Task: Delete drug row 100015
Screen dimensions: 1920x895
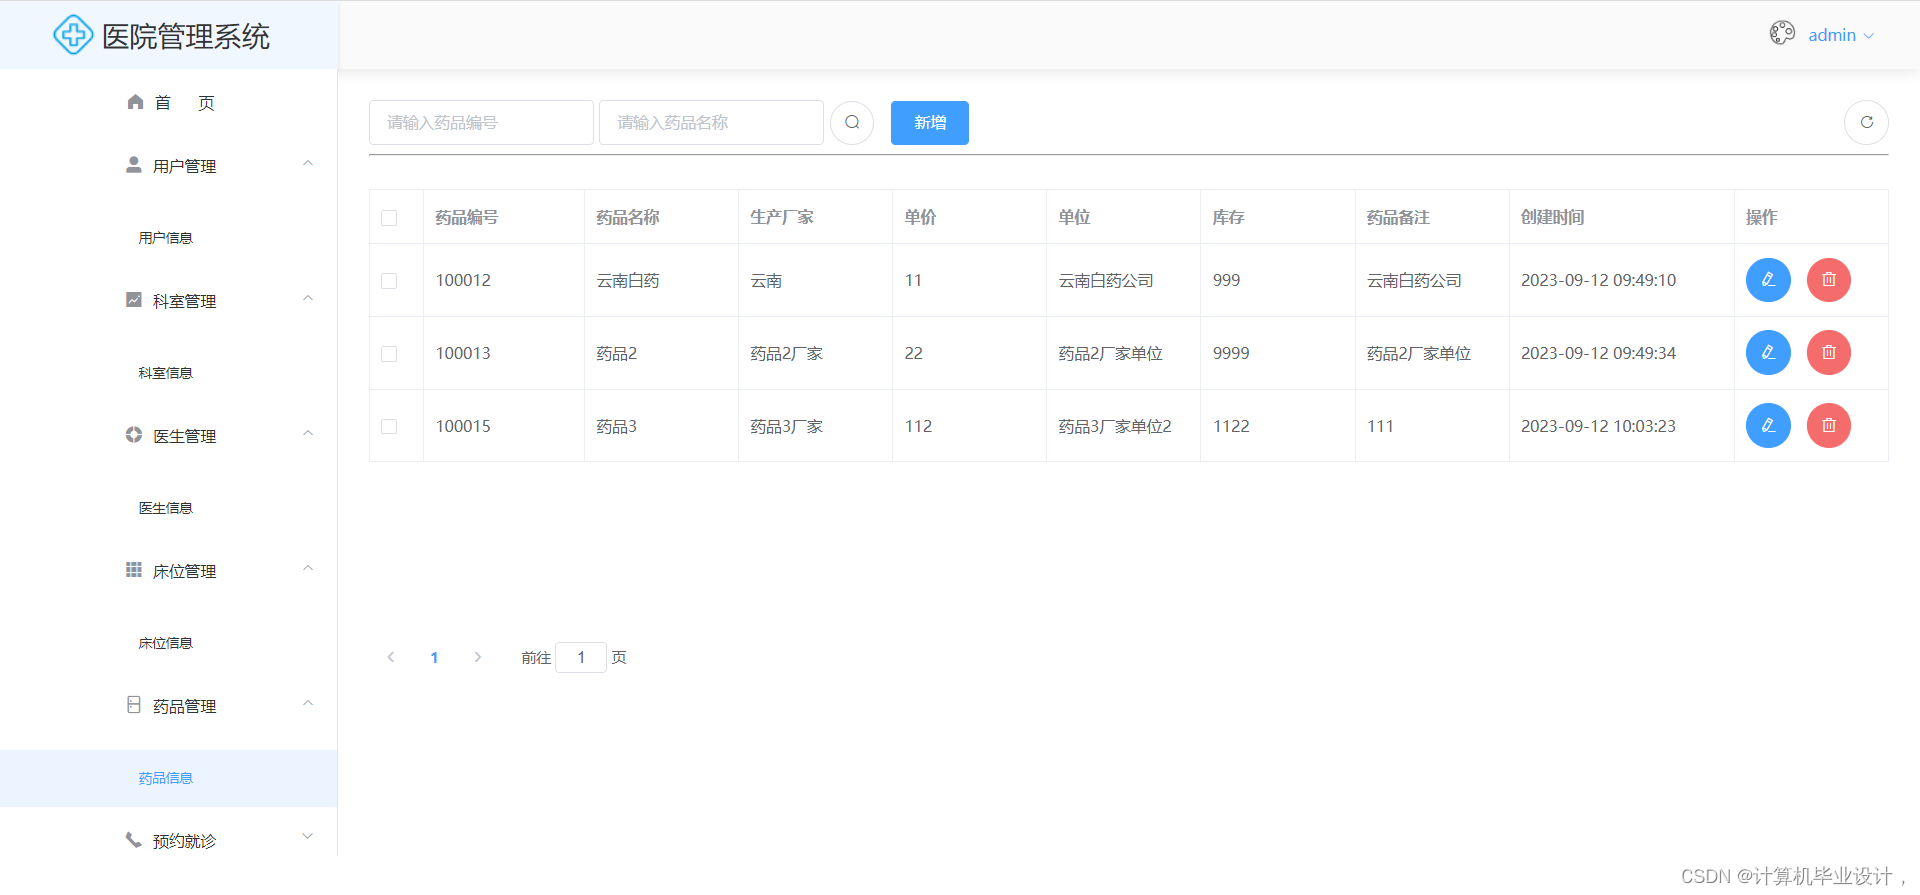Action: 1829,426
